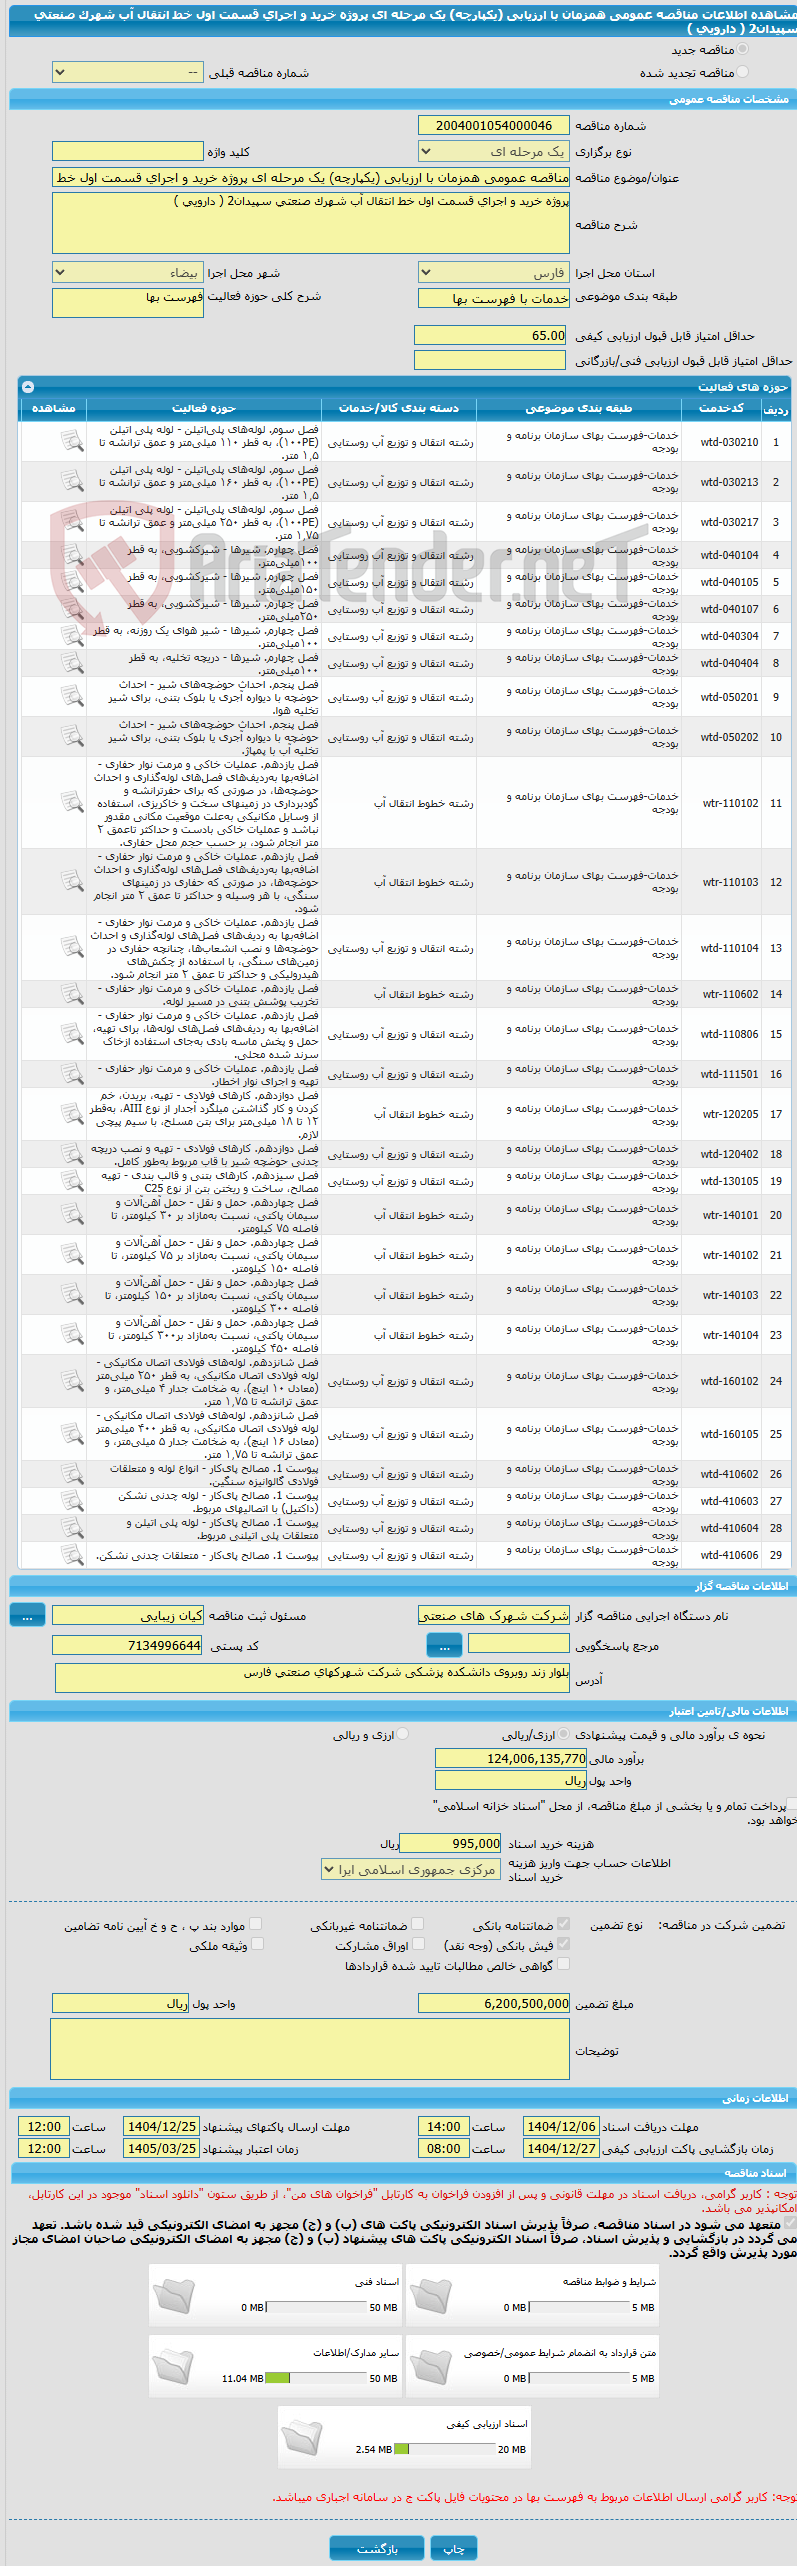Open view icon for row wtd-120402
The image size is (797, 2566).
pyautogui.click(x=72, y=1153)
